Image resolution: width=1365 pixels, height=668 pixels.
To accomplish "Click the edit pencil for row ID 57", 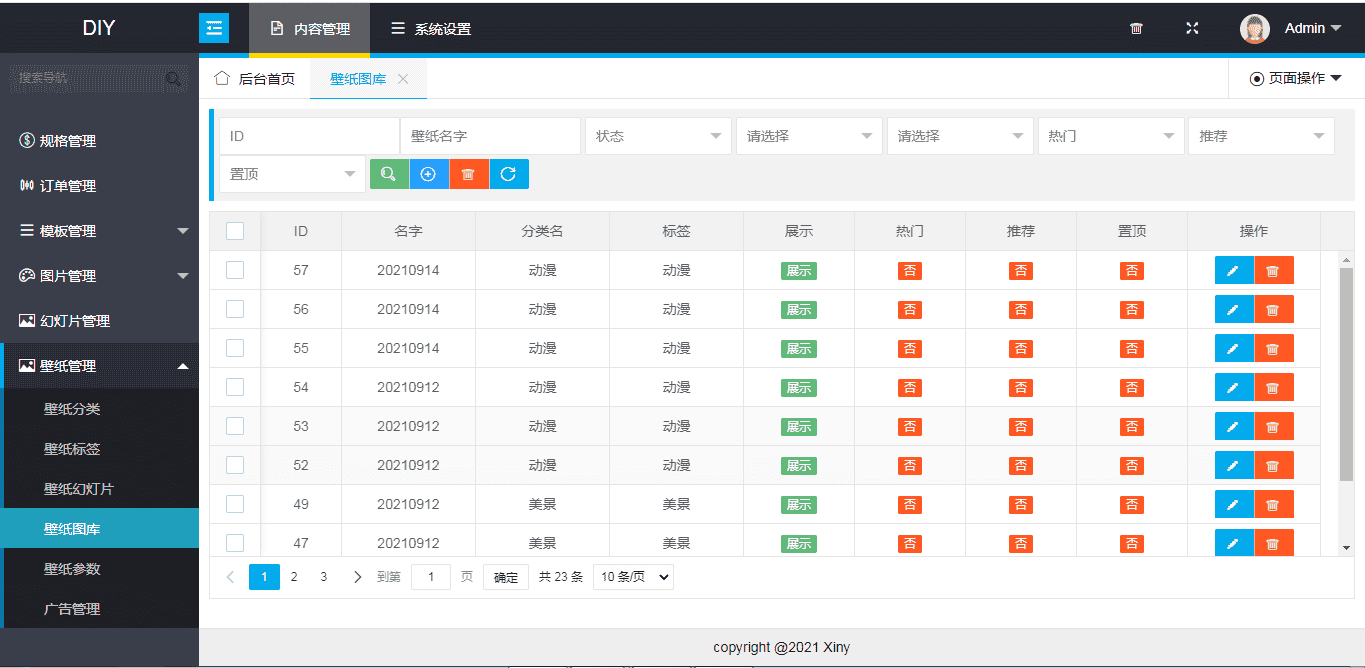I will (x=1233, y=271).
